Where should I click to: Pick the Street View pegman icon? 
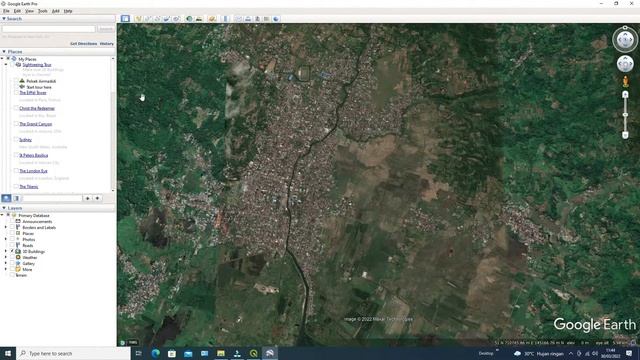(x=625, y=81)
